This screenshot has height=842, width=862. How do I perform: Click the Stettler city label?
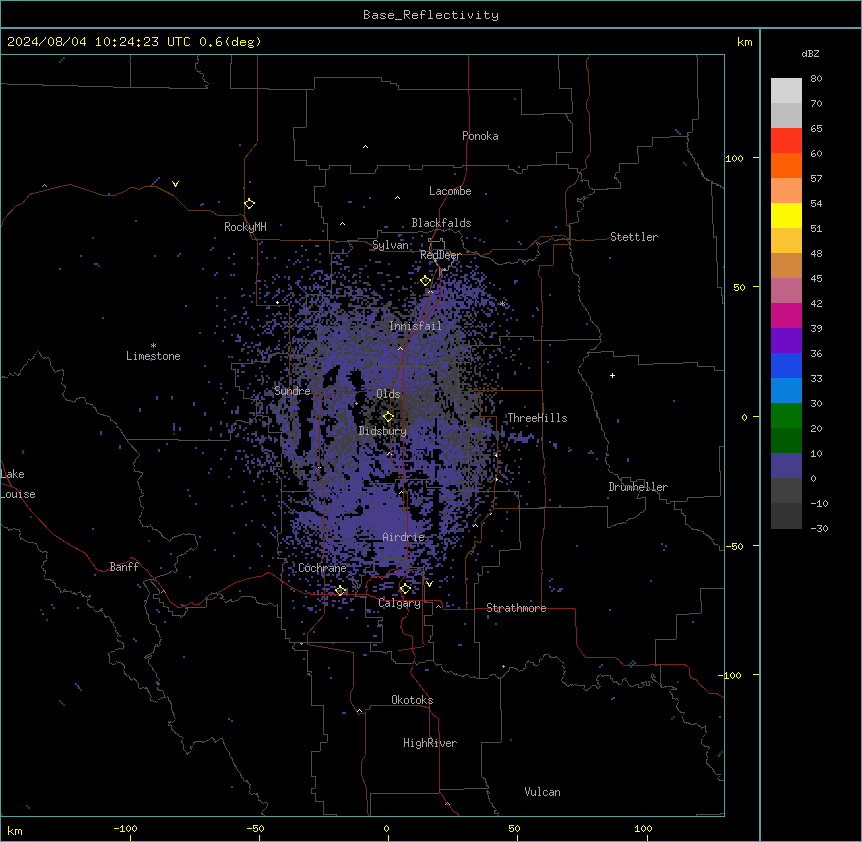click(634, 237)
